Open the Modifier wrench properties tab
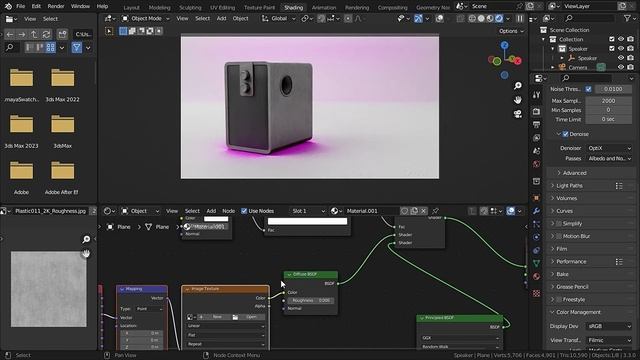This screenshot has height=360, width=640. [x=536, y=211]
